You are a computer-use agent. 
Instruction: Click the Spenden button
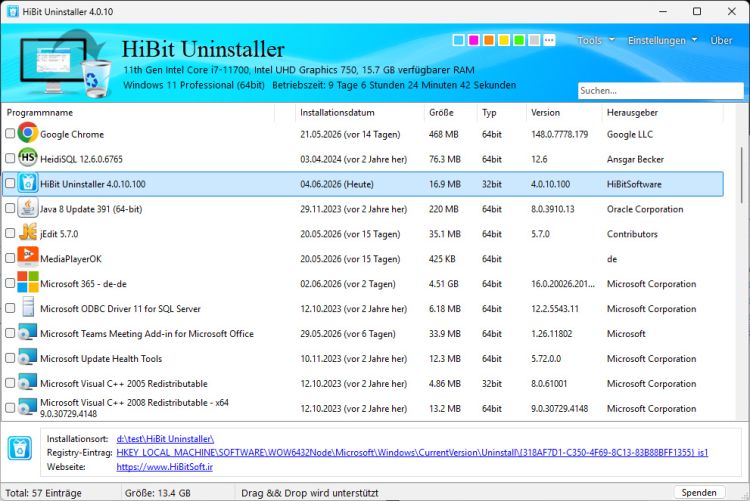(x=699, y=492)
